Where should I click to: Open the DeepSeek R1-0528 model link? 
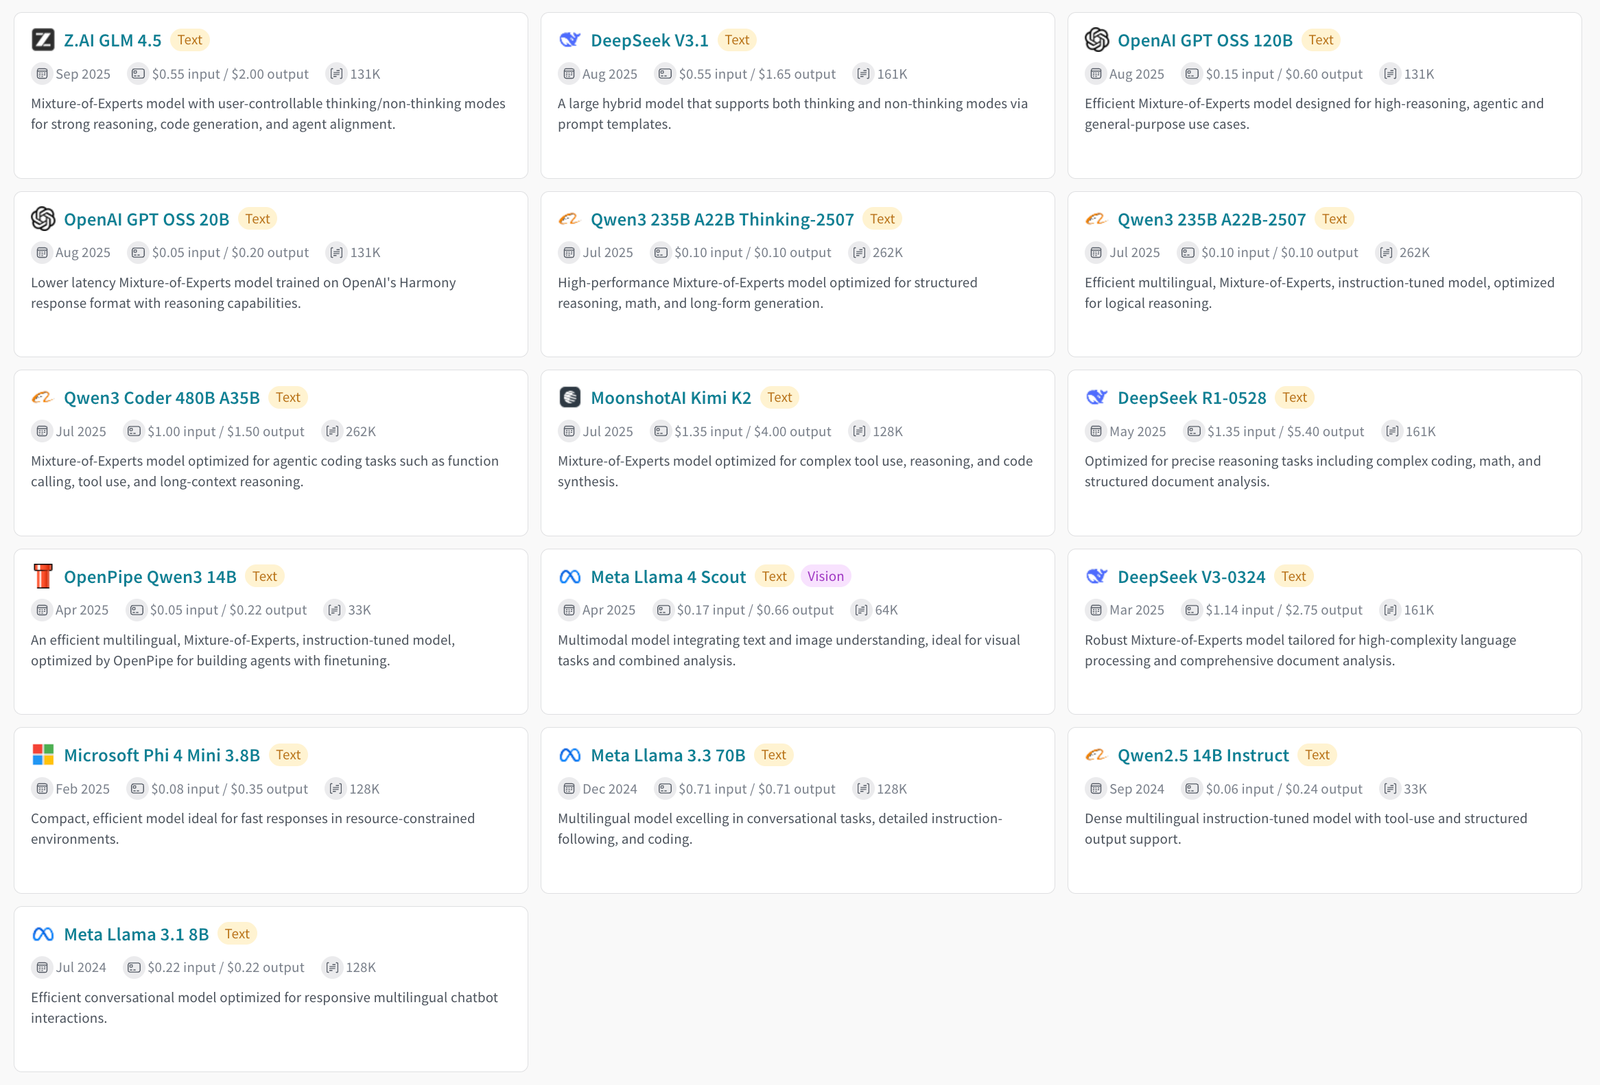tap(1191, 398)
